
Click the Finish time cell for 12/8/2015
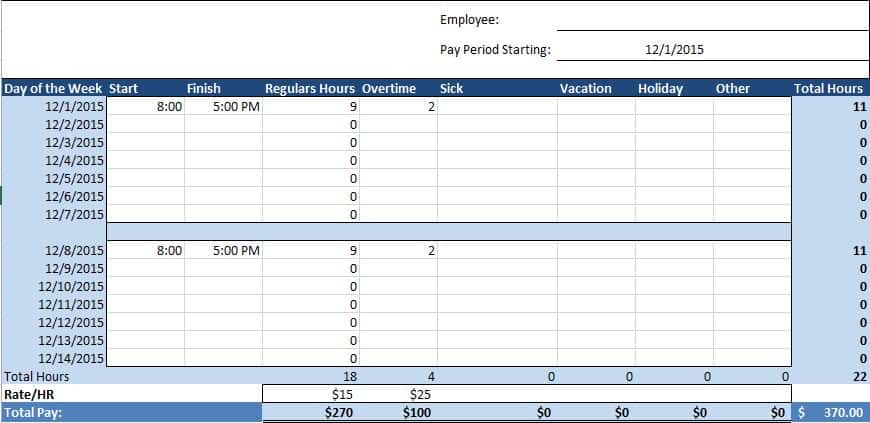[x=223, y=250]
